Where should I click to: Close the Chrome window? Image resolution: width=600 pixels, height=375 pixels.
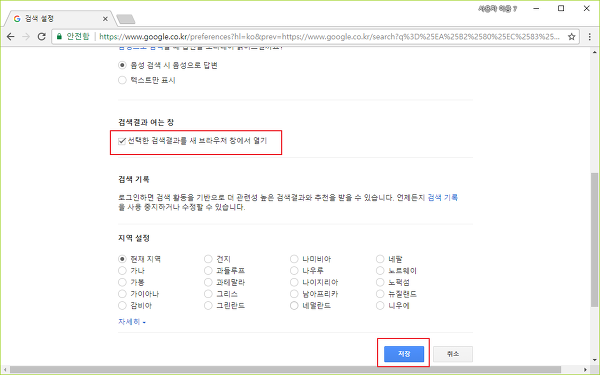pyautogui.click(x=586, y=8)
